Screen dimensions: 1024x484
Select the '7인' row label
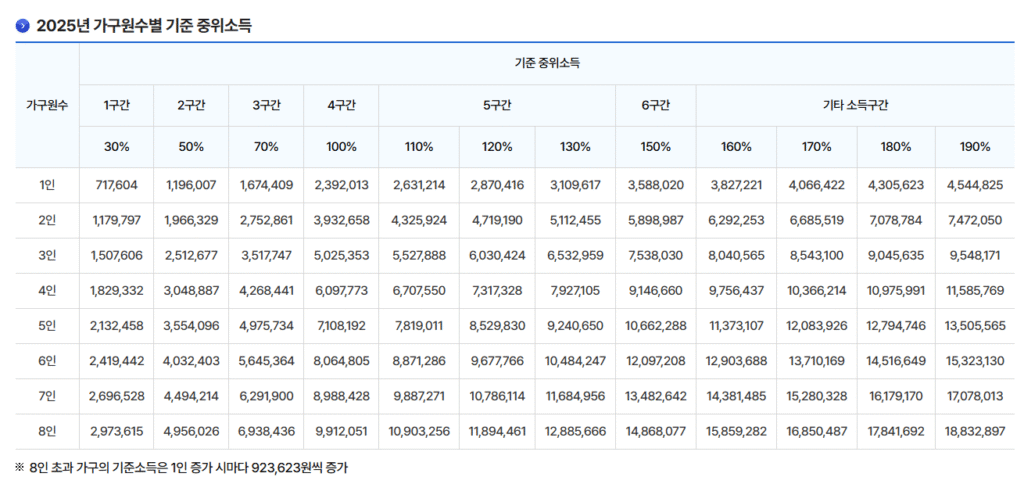point(47,396)
